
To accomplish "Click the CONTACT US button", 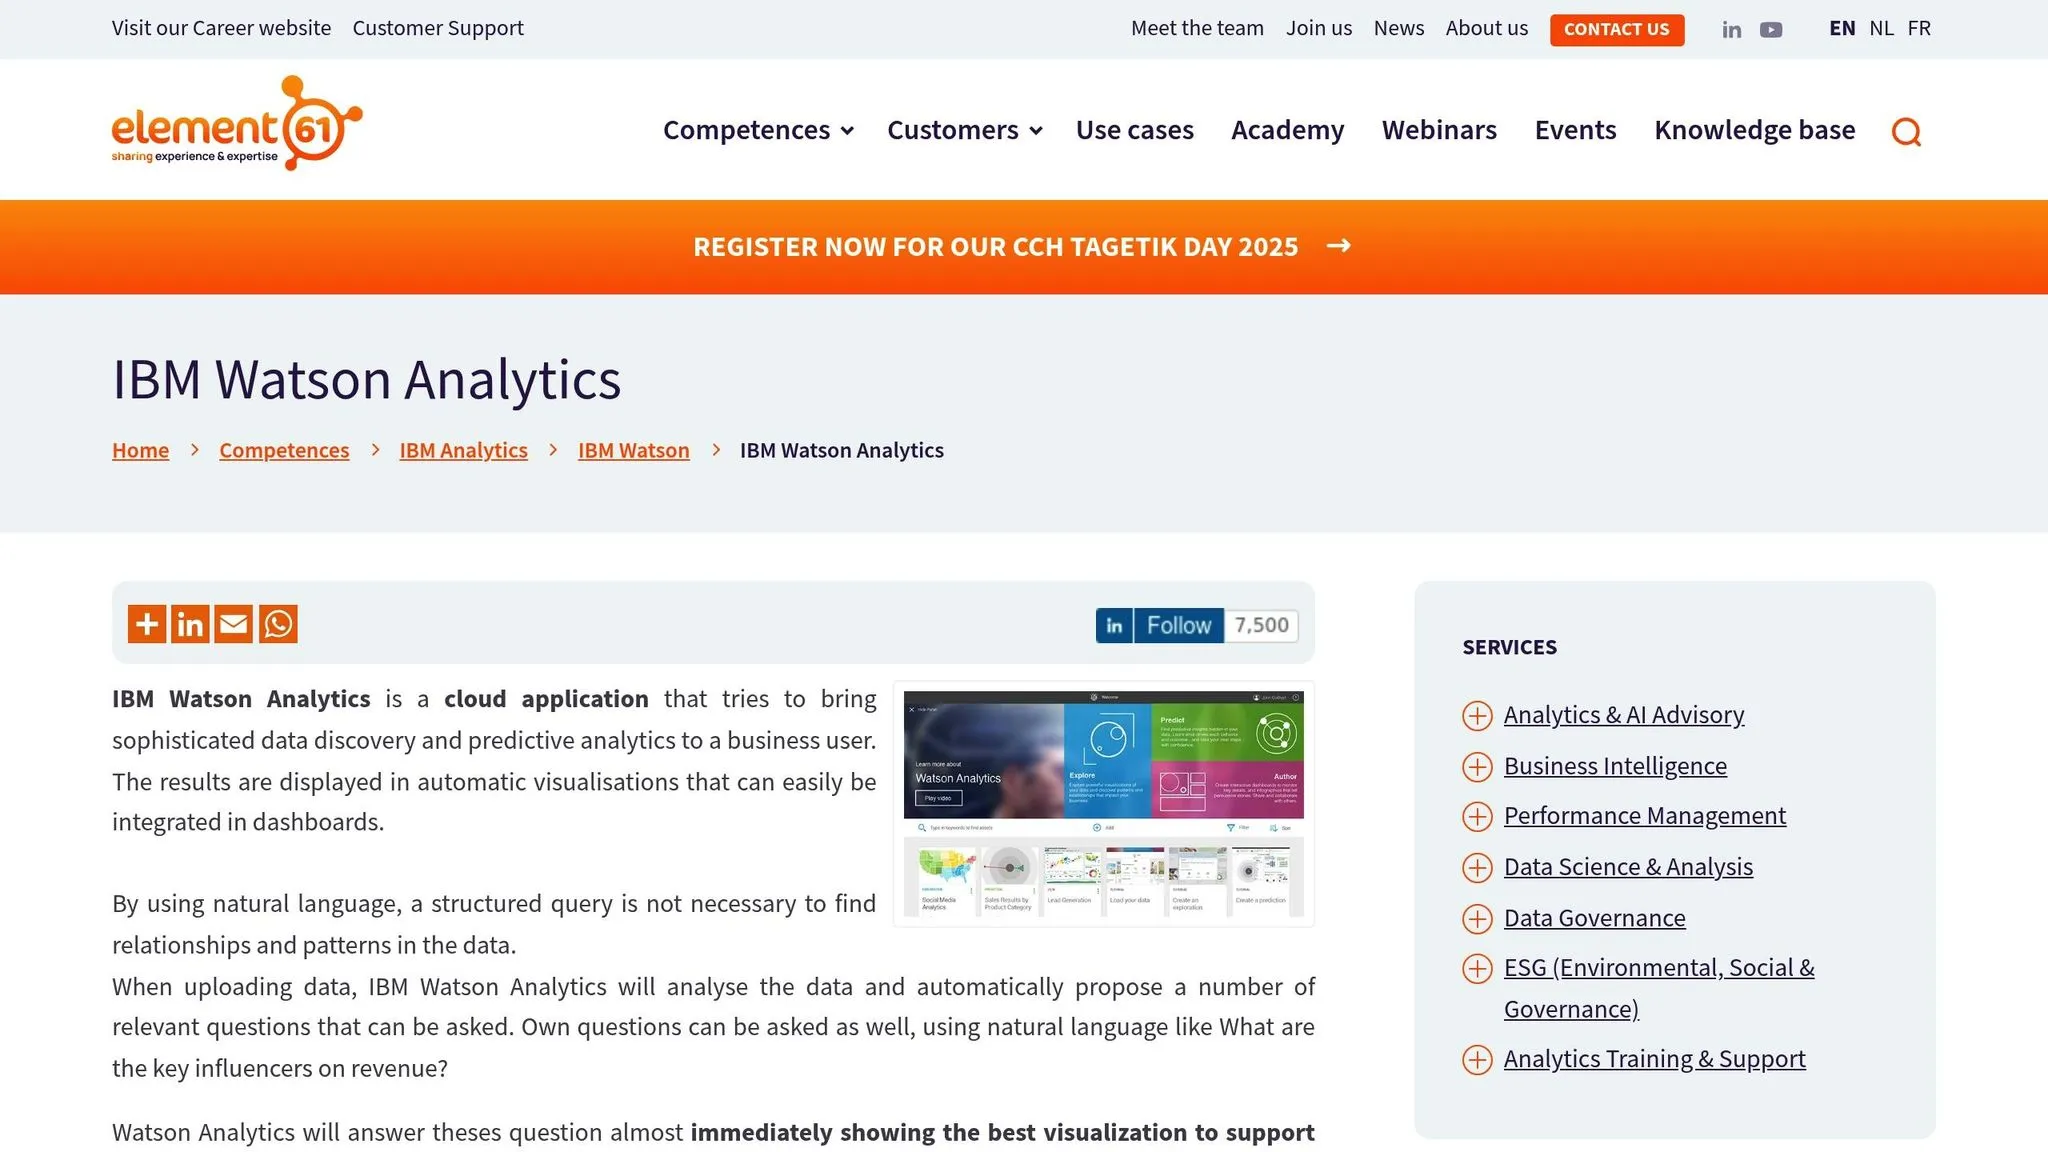I will tap(1616, 29).
